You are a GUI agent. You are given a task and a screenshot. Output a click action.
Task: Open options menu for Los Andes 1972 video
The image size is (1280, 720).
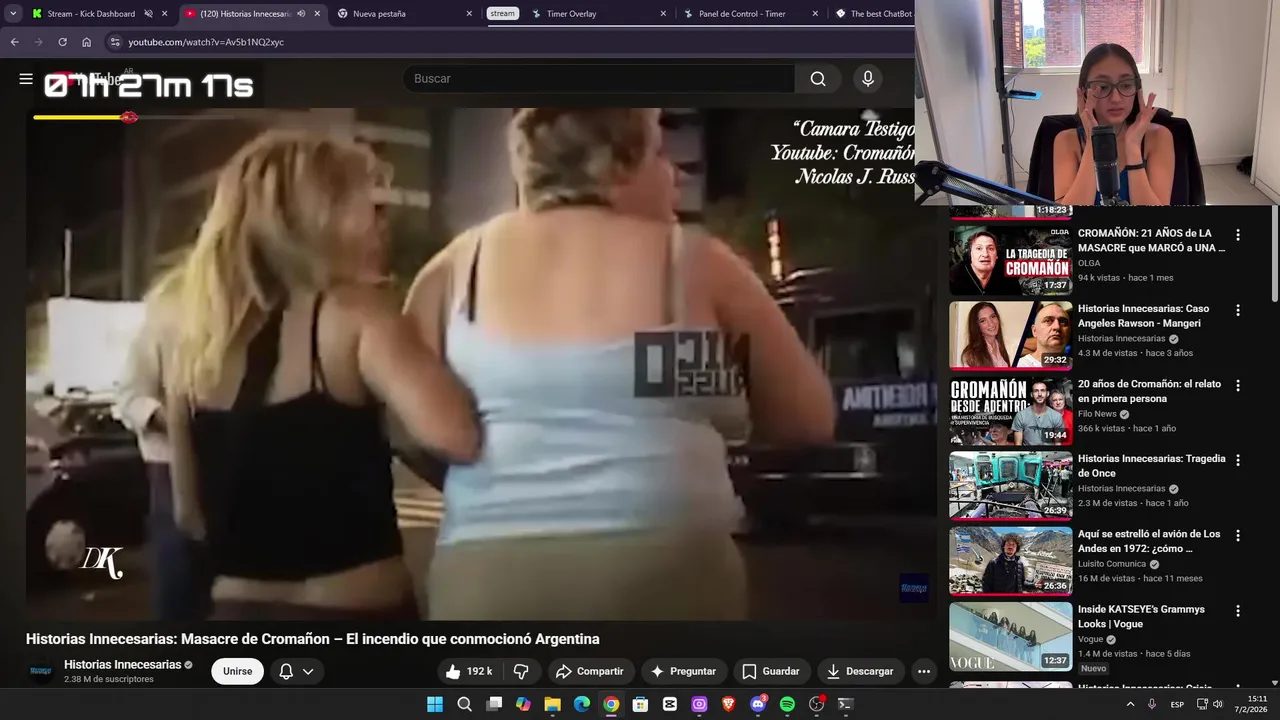tap(1238, 535)
